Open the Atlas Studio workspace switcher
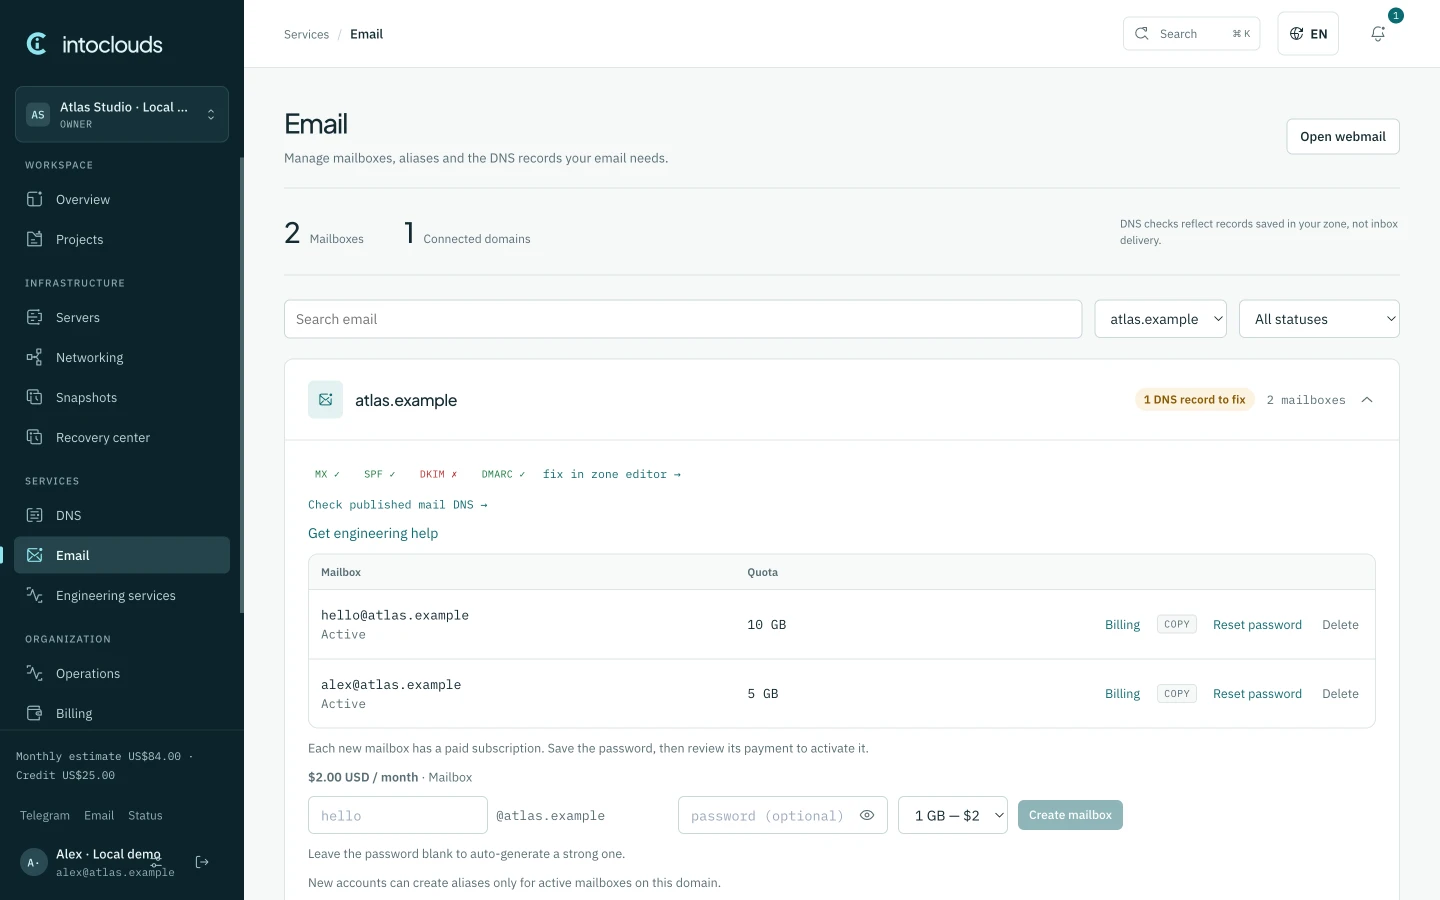Viewport: 1440px width, 900px height. tap(122, 114)
